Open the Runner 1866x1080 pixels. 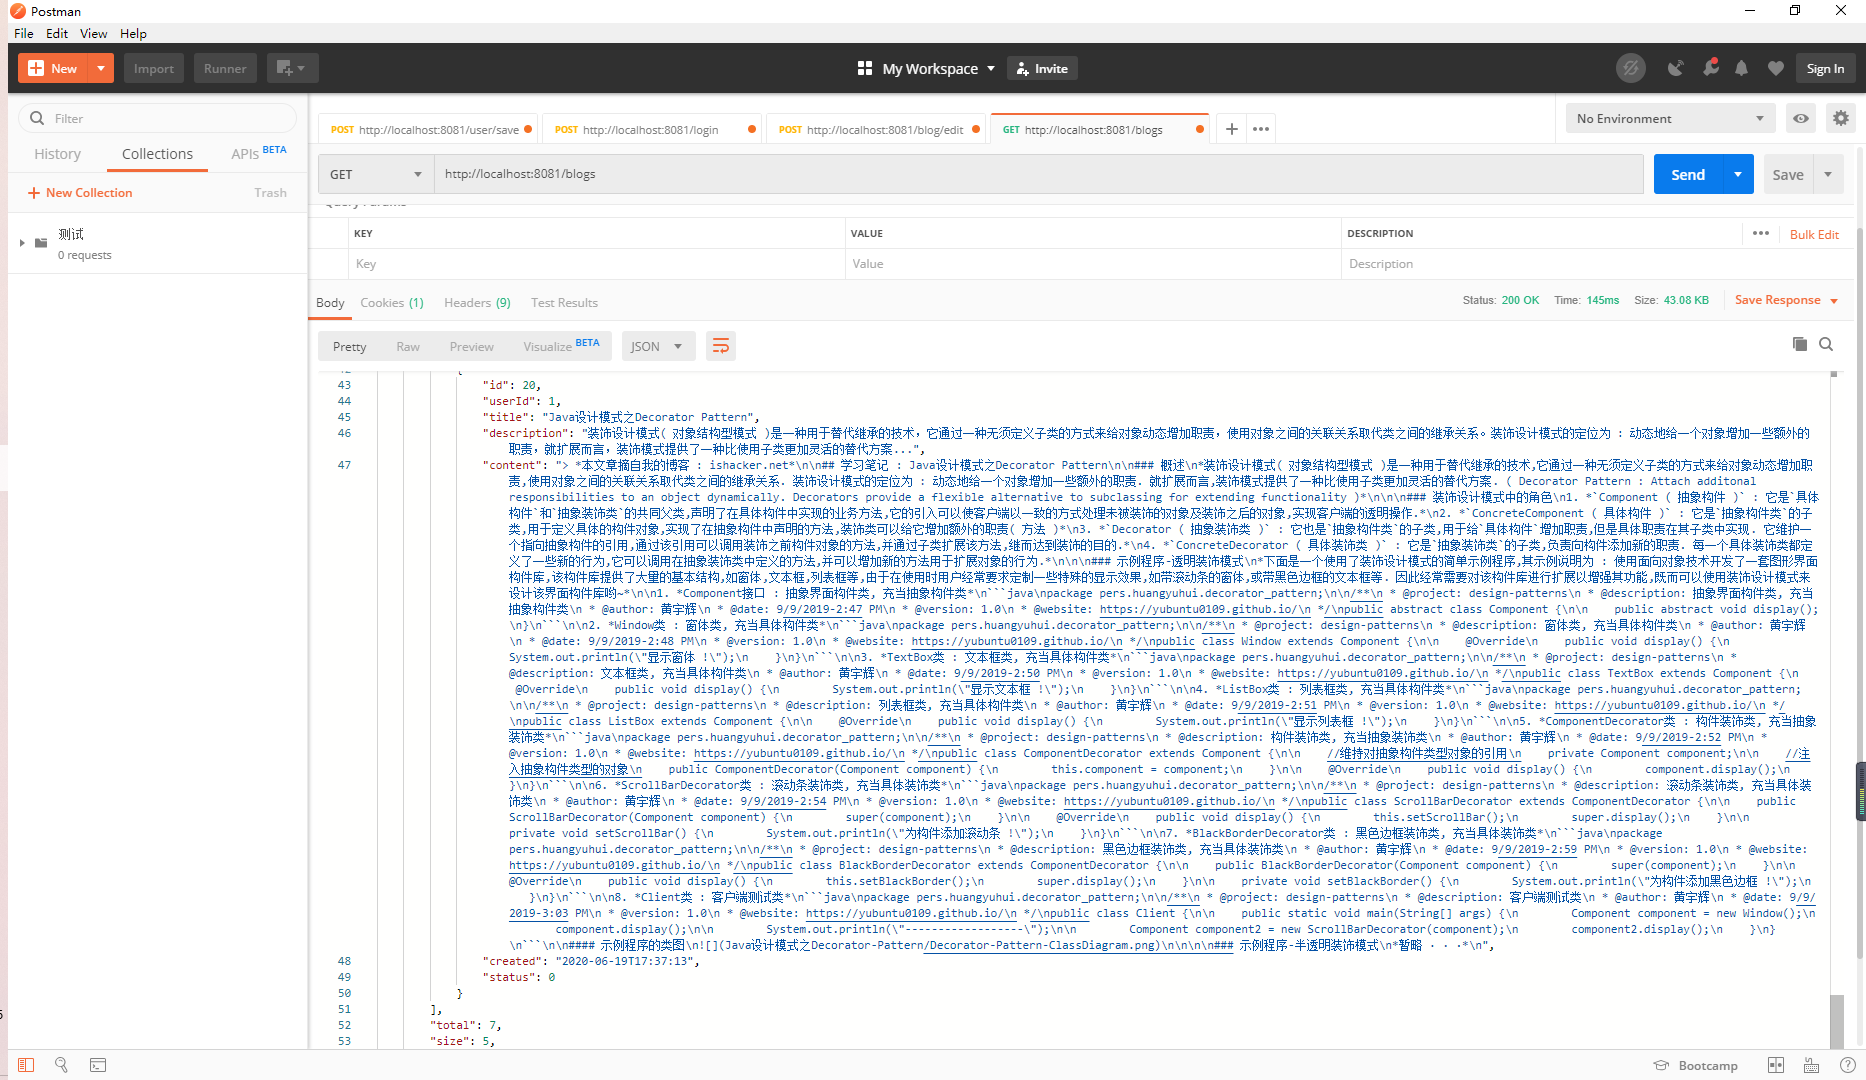coord(225,68)
